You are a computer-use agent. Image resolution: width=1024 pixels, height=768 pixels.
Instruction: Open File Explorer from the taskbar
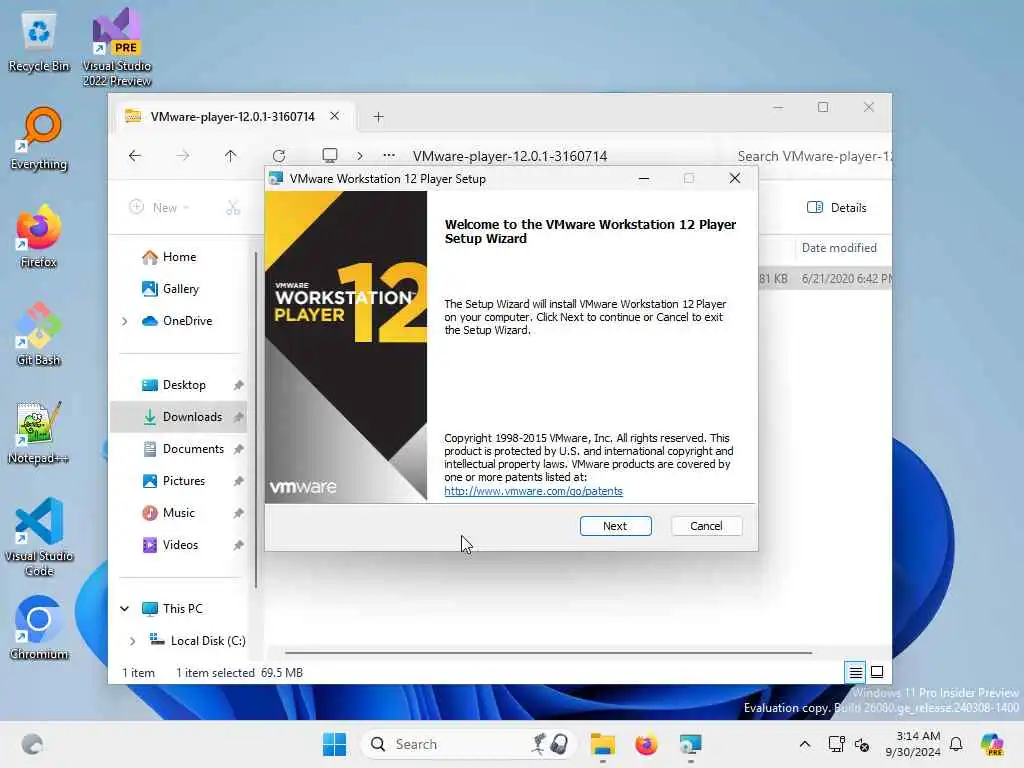[x=602, y=744]
